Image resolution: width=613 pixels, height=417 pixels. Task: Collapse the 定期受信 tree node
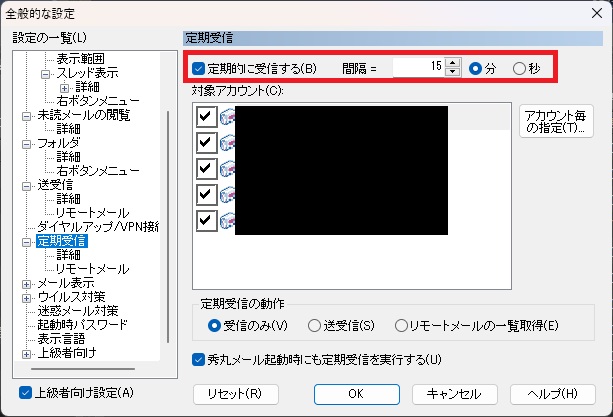coord(27,242)
